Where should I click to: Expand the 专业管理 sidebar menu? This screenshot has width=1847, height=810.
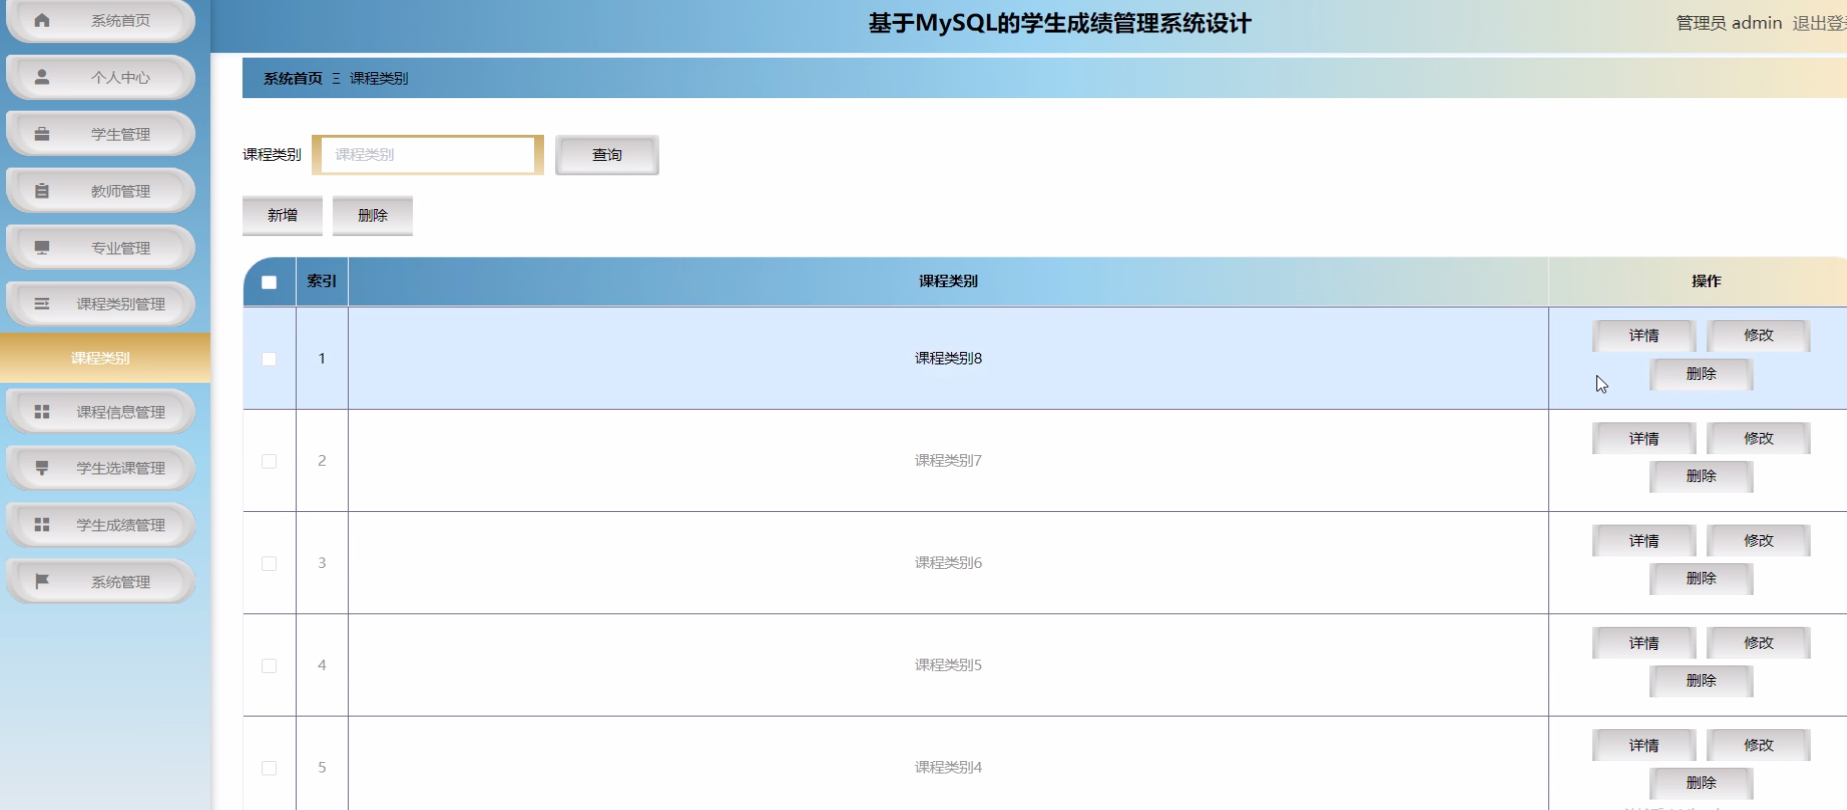(101, 247)
